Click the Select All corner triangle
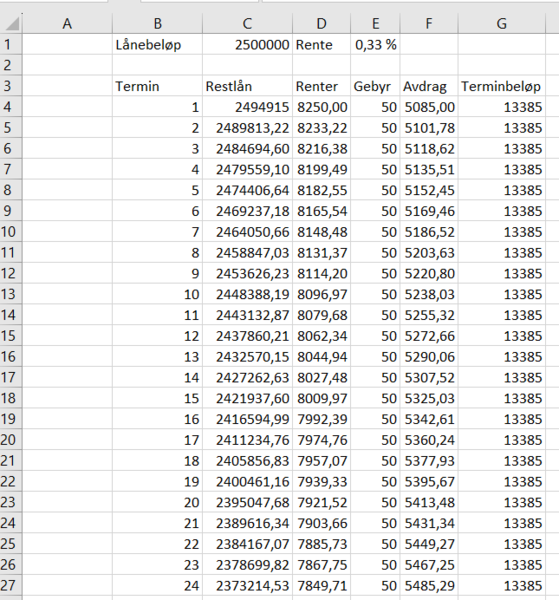 pyautogui.click(x=11, y=23)
